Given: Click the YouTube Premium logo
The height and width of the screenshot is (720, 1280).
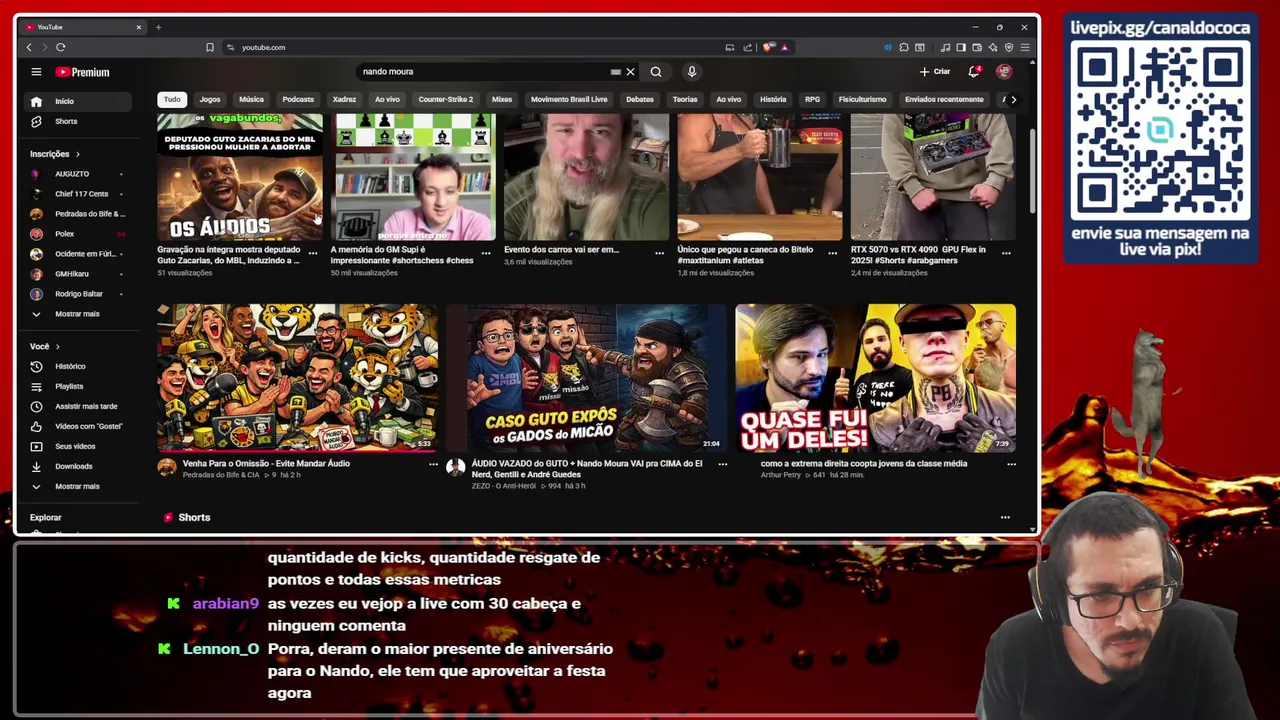Looking at the screenshot, I should coord(82,72).
